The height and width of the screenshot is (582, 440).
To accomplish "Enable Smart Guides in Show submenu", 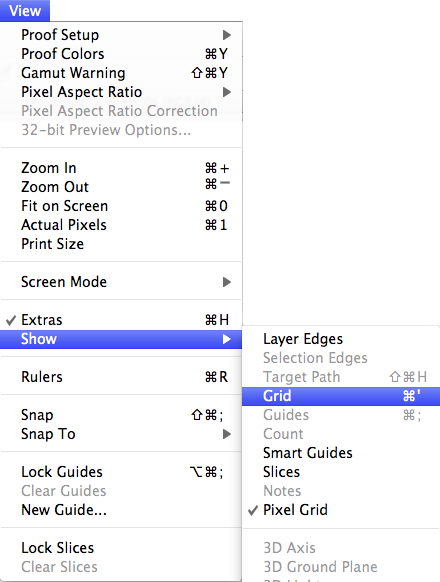I will click(x=341, y=453).
